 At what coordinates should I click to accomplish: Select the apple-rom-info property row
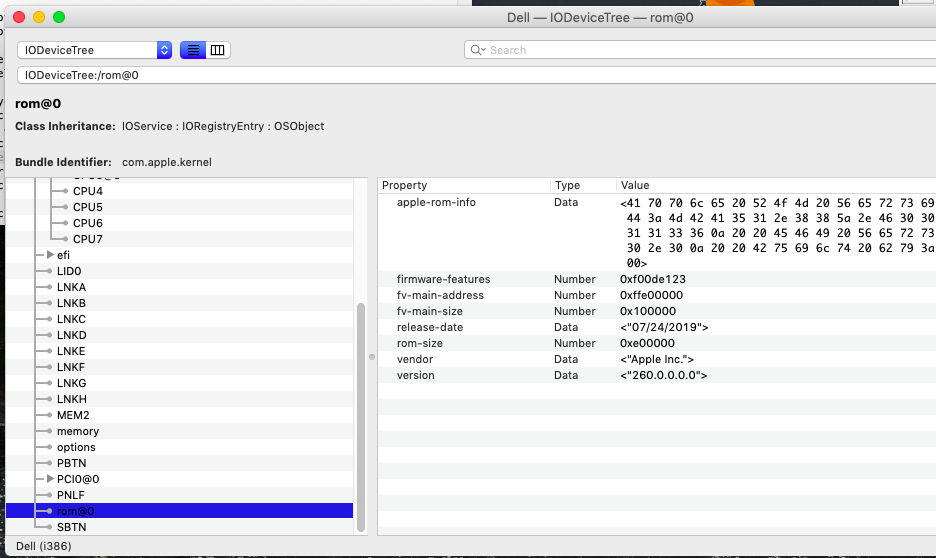pyautogui.click(x=657, y=233)
